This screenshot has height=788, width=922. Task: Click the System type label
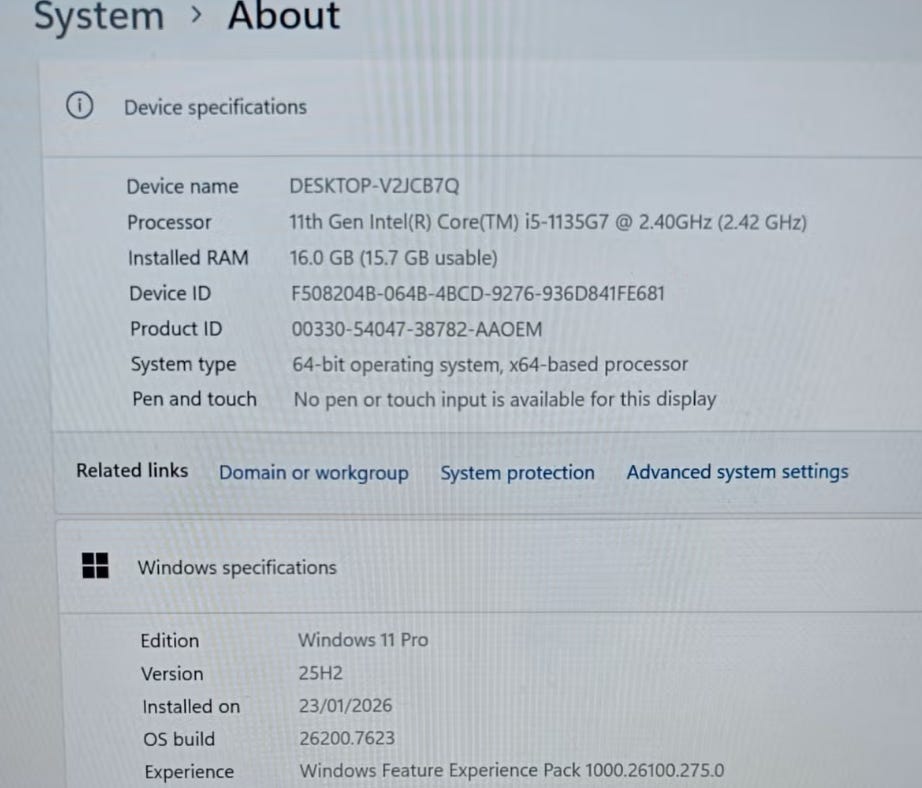coord(183,365)
